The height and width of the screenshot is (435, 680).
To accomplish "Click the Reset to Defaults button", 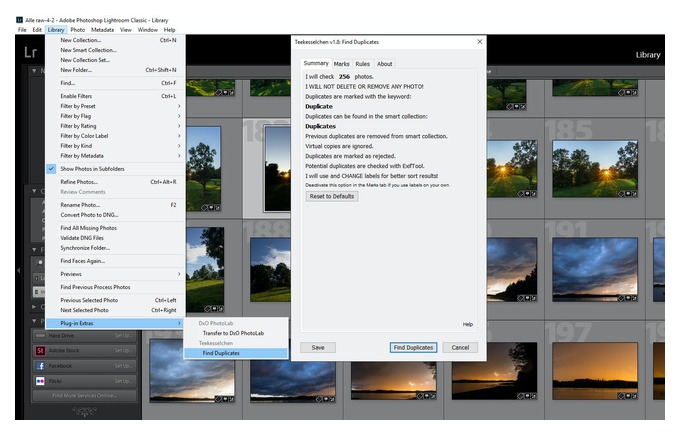I will tap(332, 196).
